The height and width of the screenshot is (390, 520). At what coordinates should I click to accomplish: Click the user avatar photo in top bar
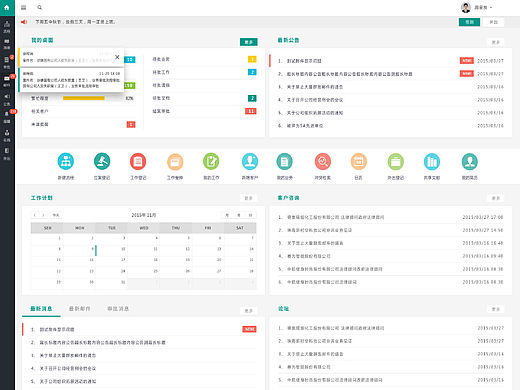point(466,7)
